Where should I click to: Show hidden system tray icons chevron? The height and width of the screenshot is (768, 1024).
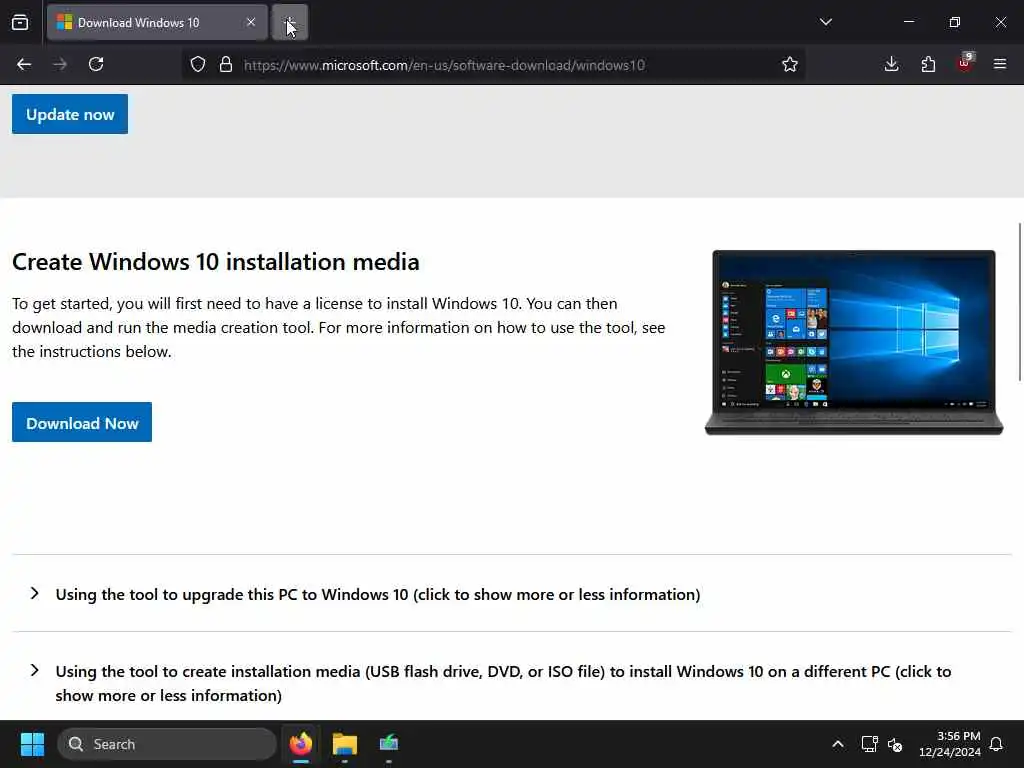(x=838, y=744)
